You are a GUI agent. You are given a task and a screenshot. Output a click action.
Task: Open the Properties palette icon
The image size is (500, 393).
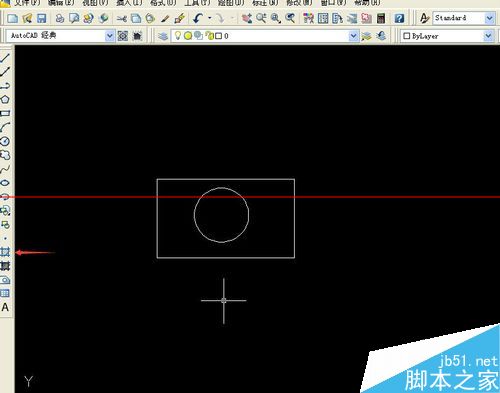(308, 18)
